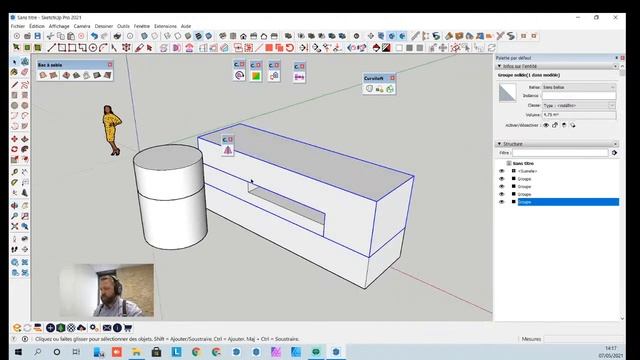Image resolution: width=640 pixels, height=360 pixels.
Task: Click the small toolbar icon above the box
Action: (228, 150)
